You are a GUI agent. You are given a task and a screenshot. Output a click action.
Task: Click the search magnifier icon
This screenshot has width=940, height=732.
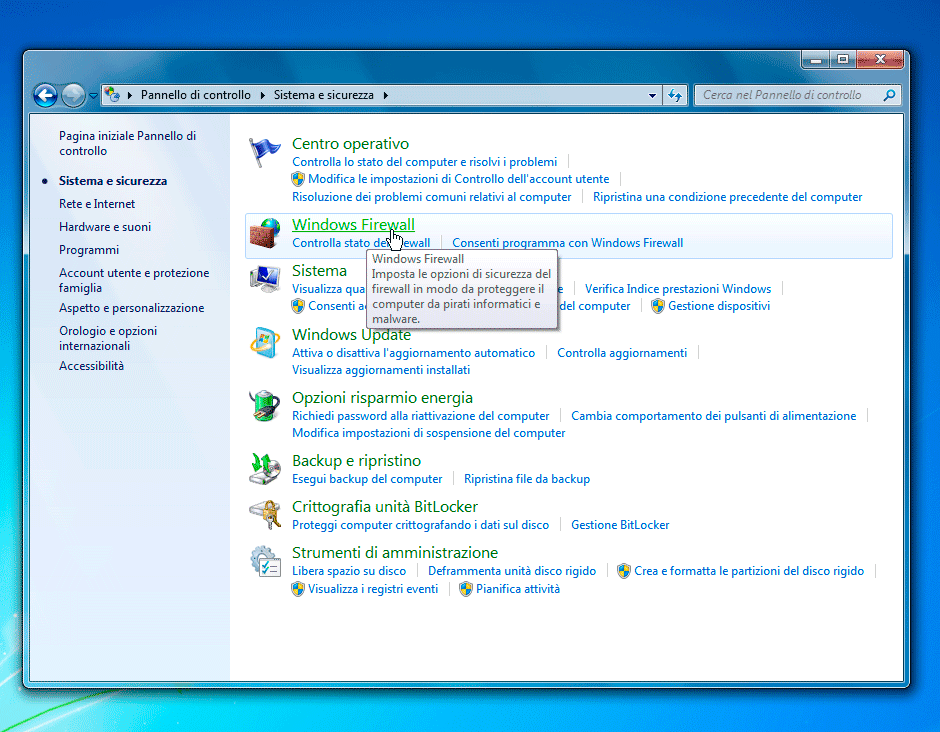[x=889, y=95]
